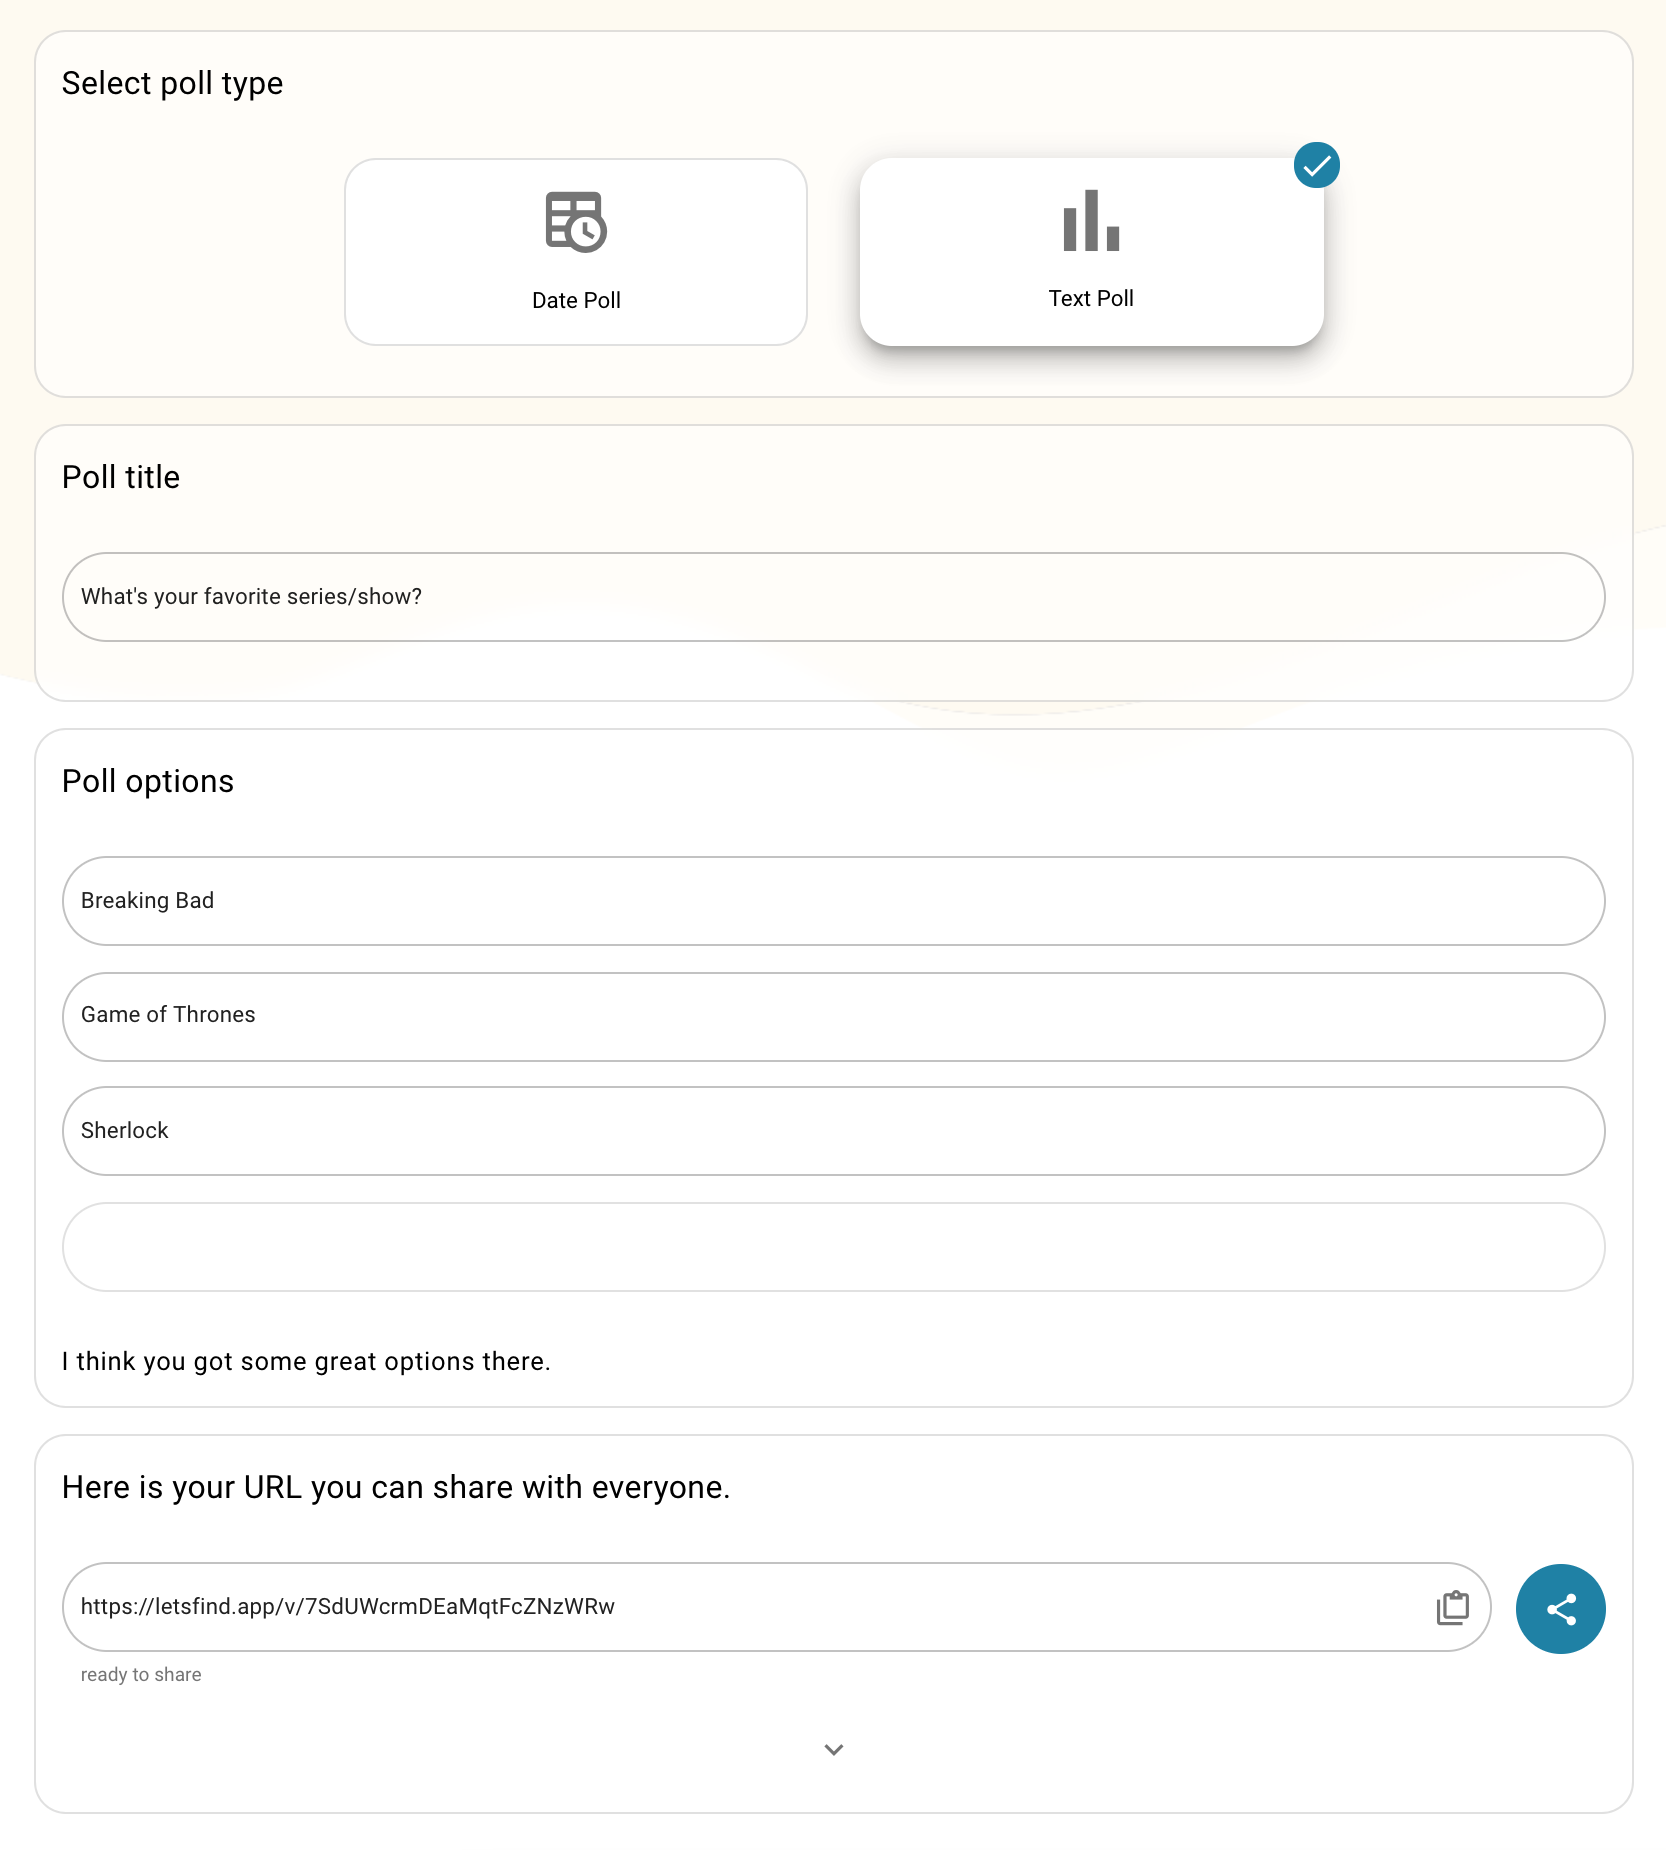Click the "great options there" hint text
The image size is (1666, 1850).
click(306, 1361)
